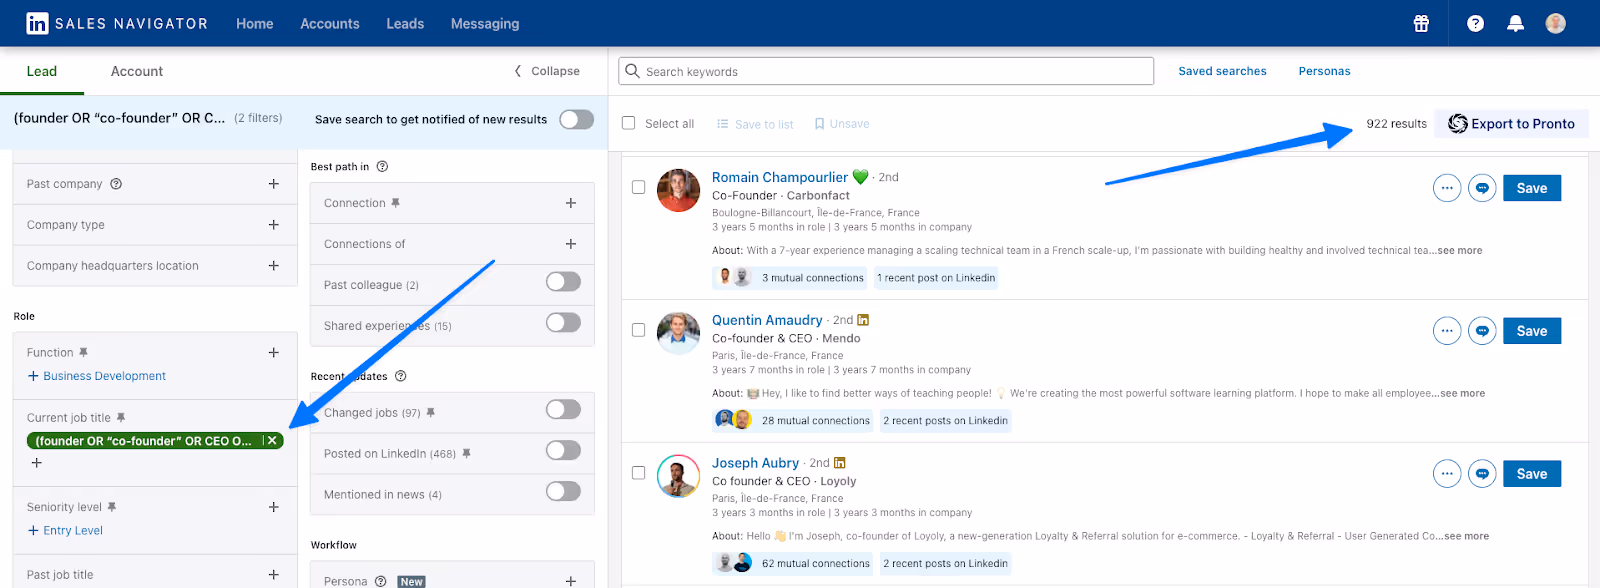The image size is (1600, 588).
Task: Open the notifications bell
Action: 1516,23
